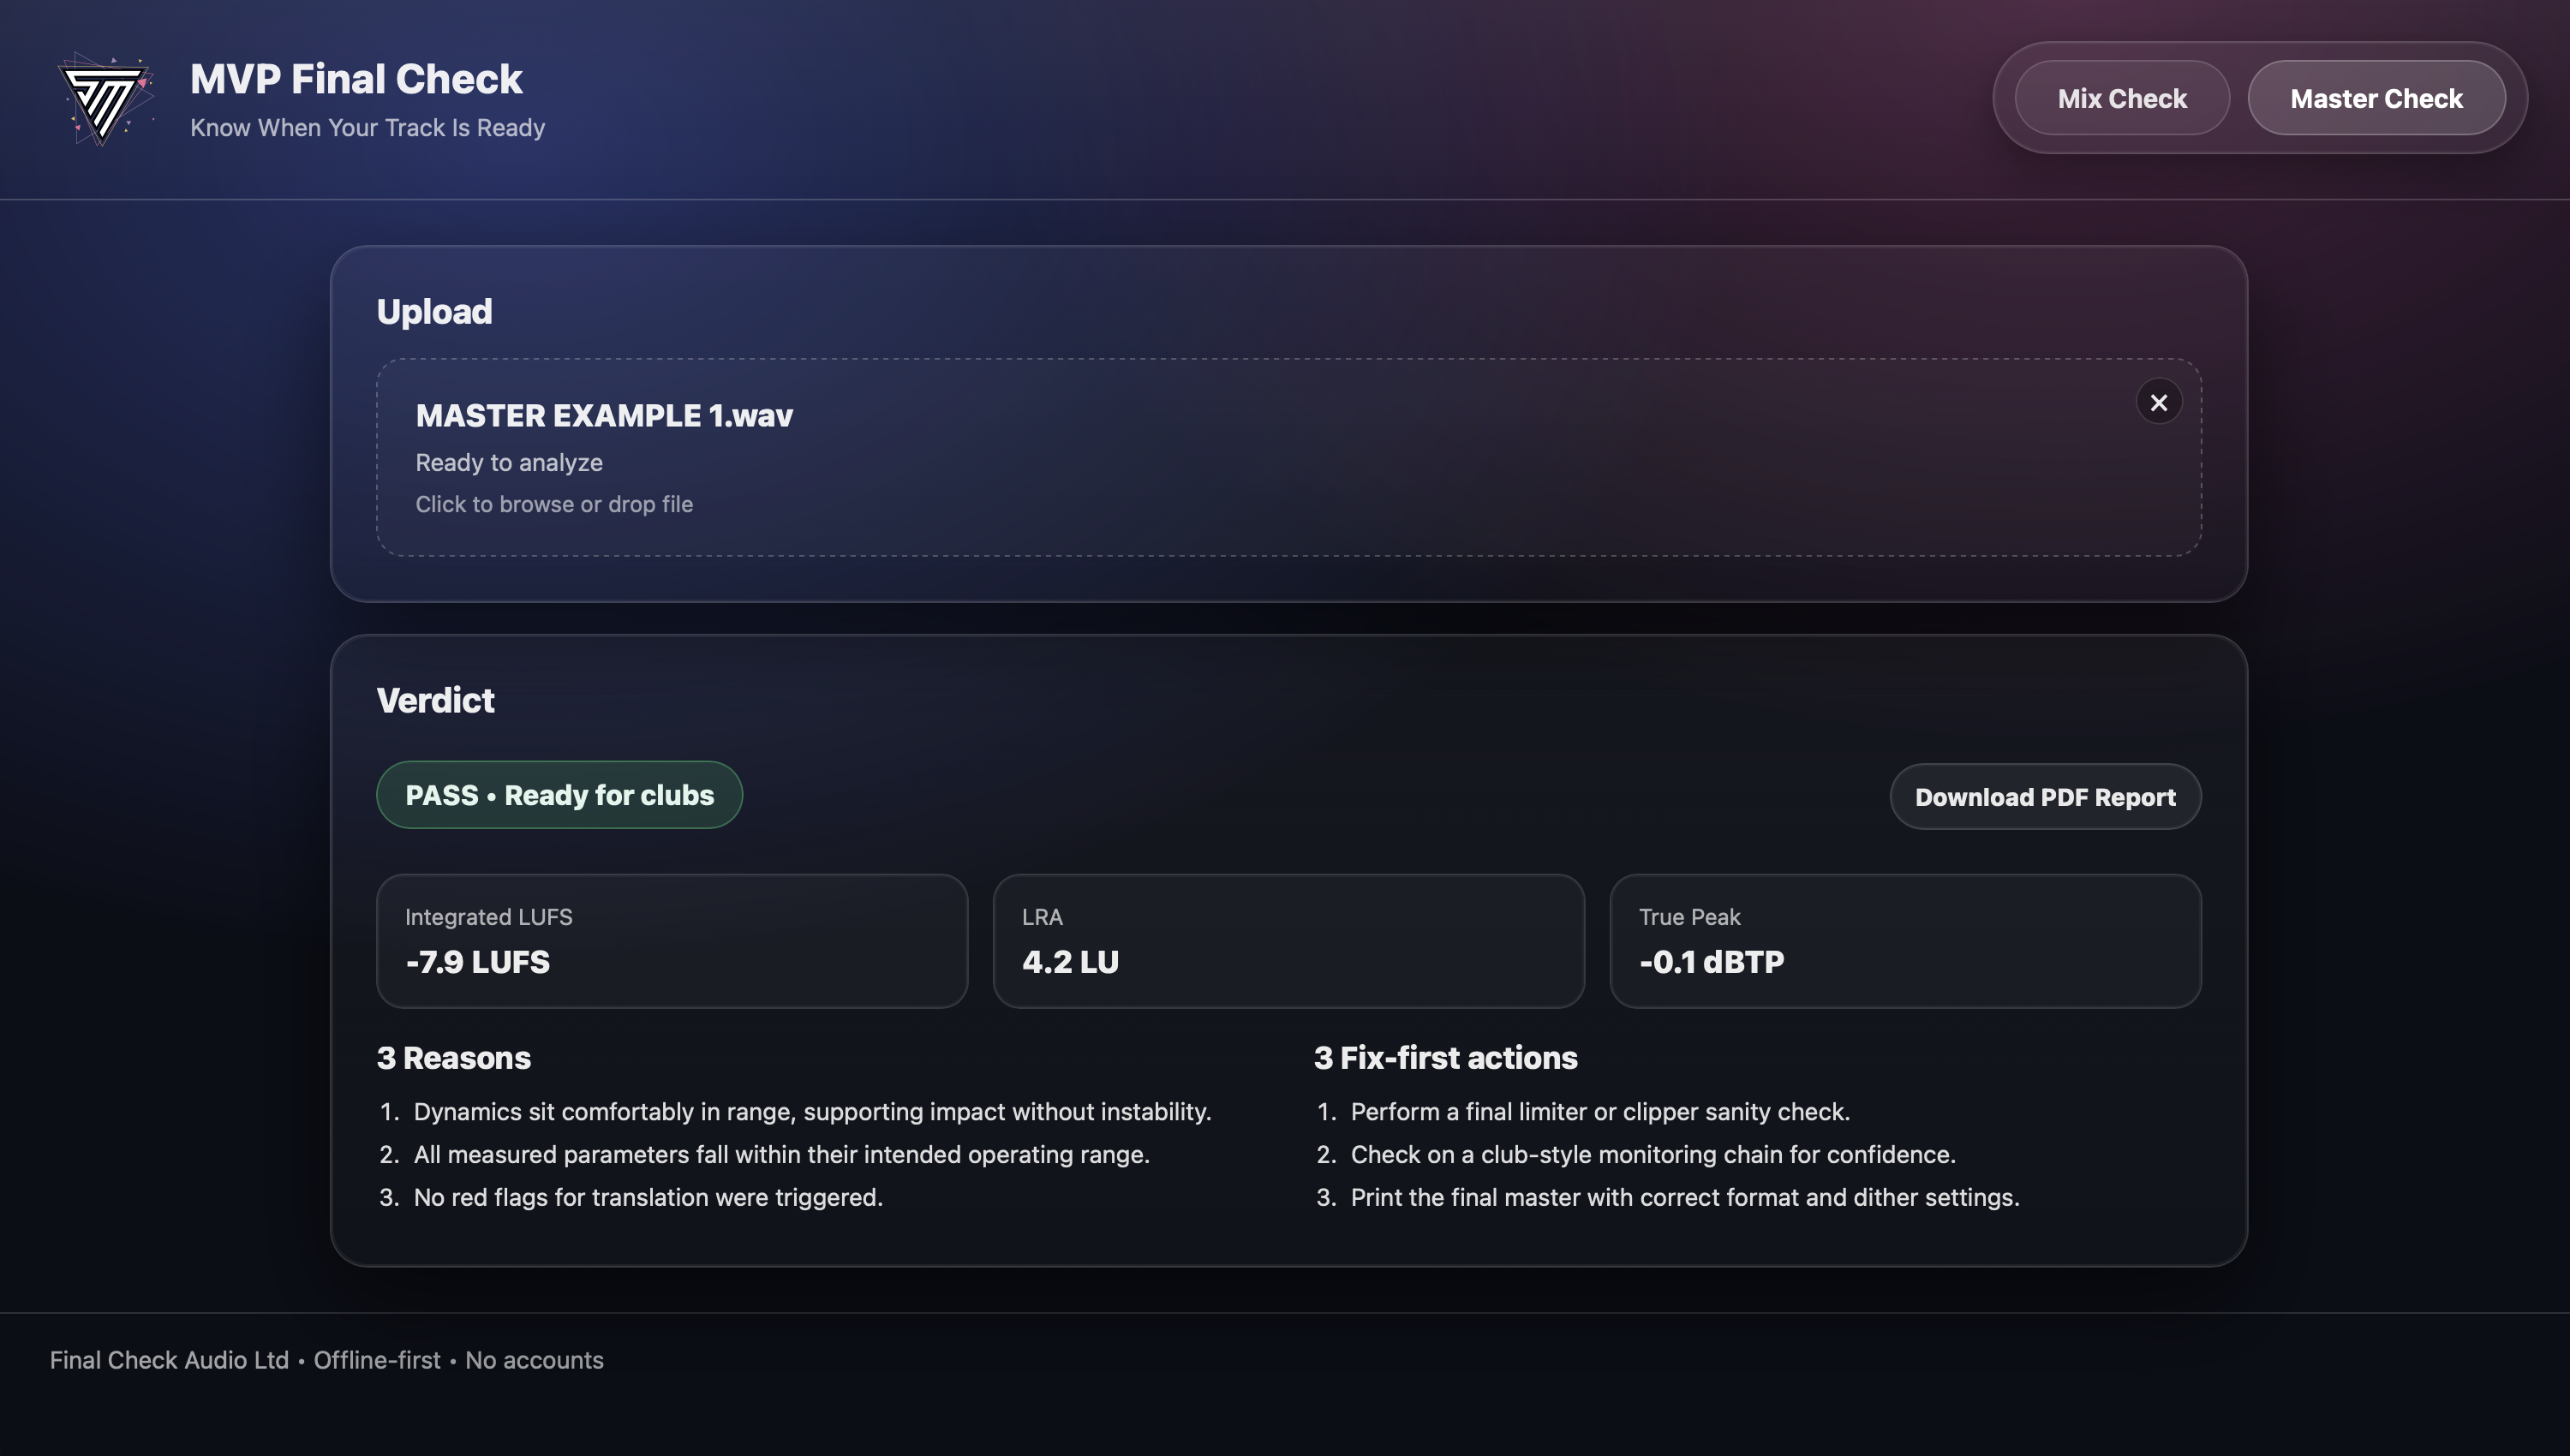The width and height of the screenshot is (2570, 1456).
Task: Click the True Peak -0.1 dBTP card
Action: click(1904, 941)
